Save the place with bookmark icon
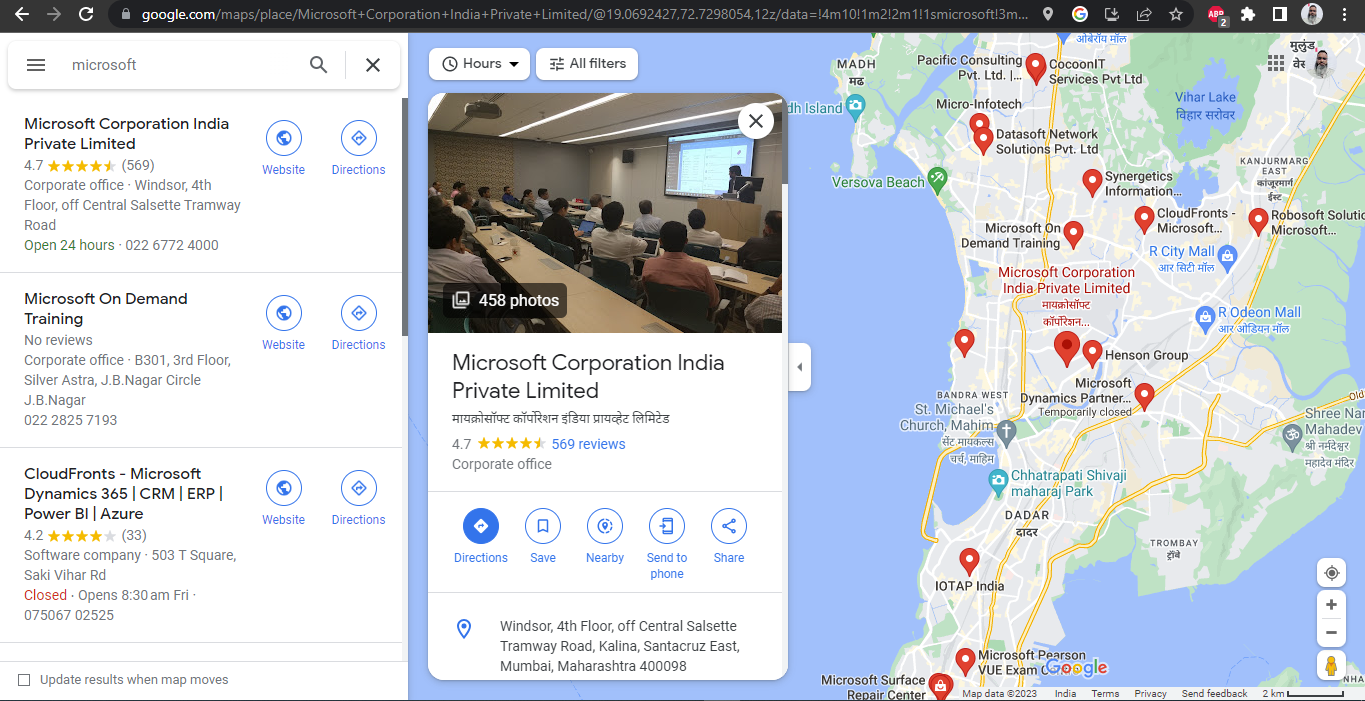This screenshot has width=1365, height=701. click(x=543, y=526)
